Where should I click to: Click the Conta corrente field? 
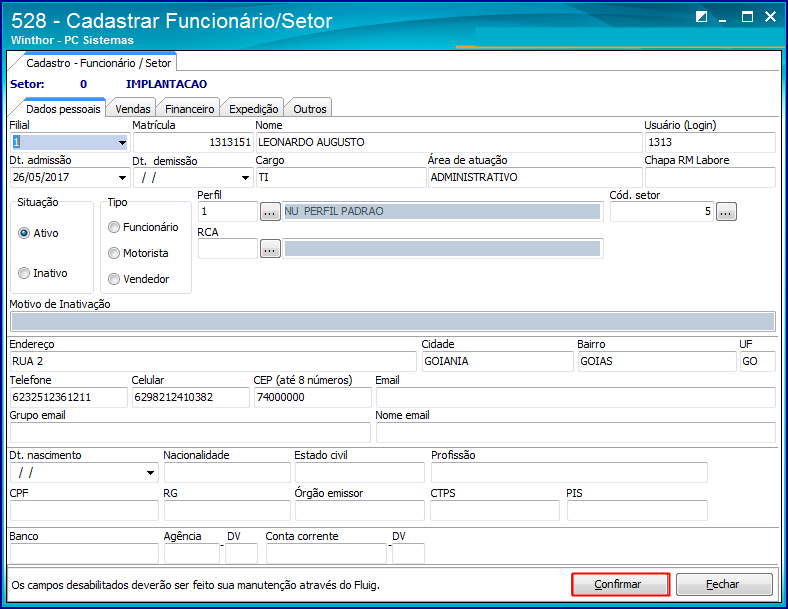[x=326, y=554]
